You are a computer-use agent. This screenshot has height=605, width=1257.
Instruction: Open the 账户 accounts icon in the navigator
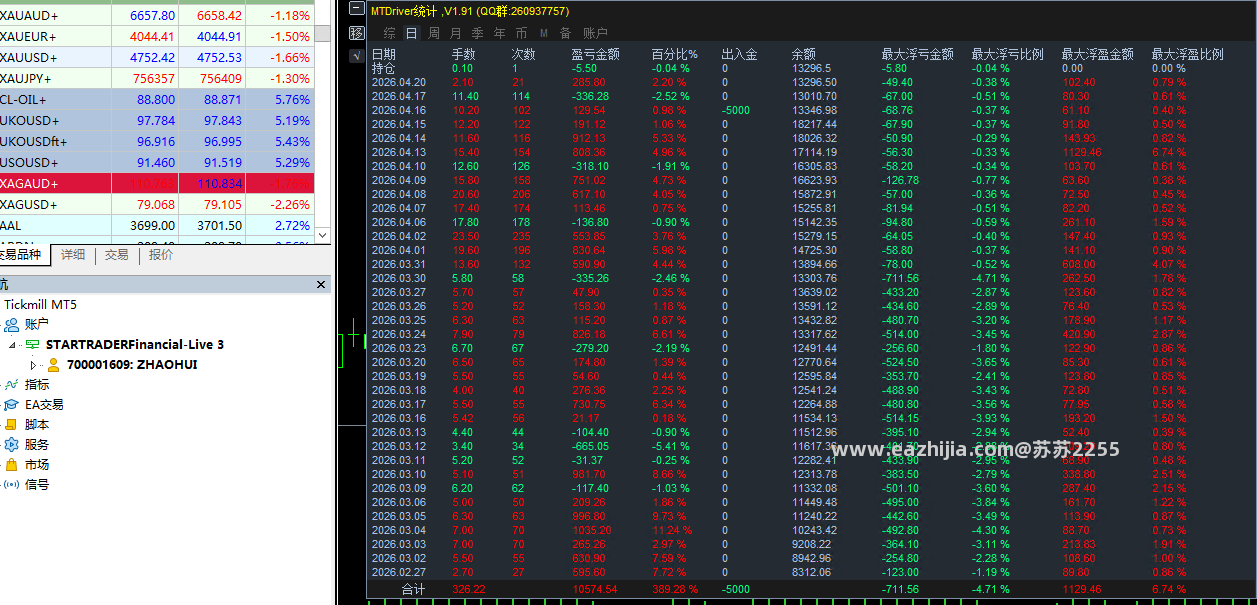(12, 324)
